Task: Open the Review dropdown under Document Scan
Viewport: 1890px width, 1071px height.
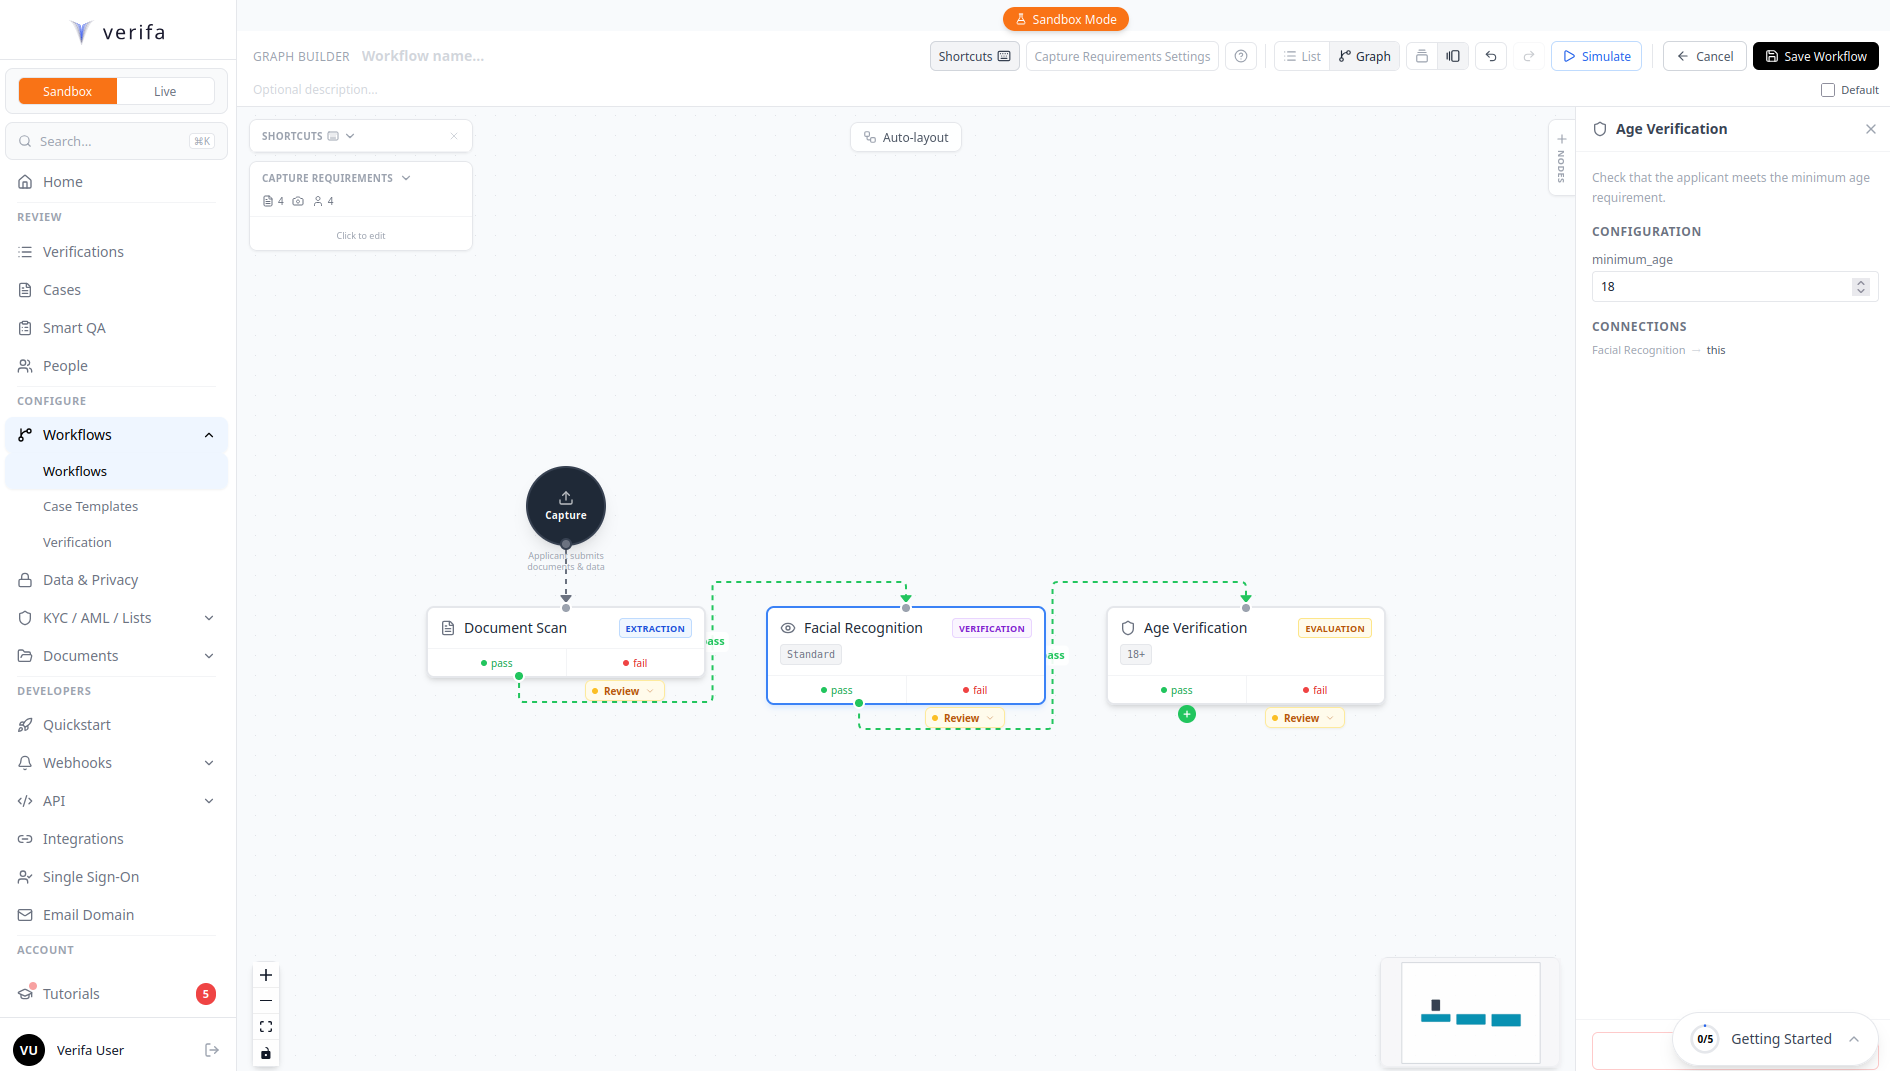Action: 625,691
